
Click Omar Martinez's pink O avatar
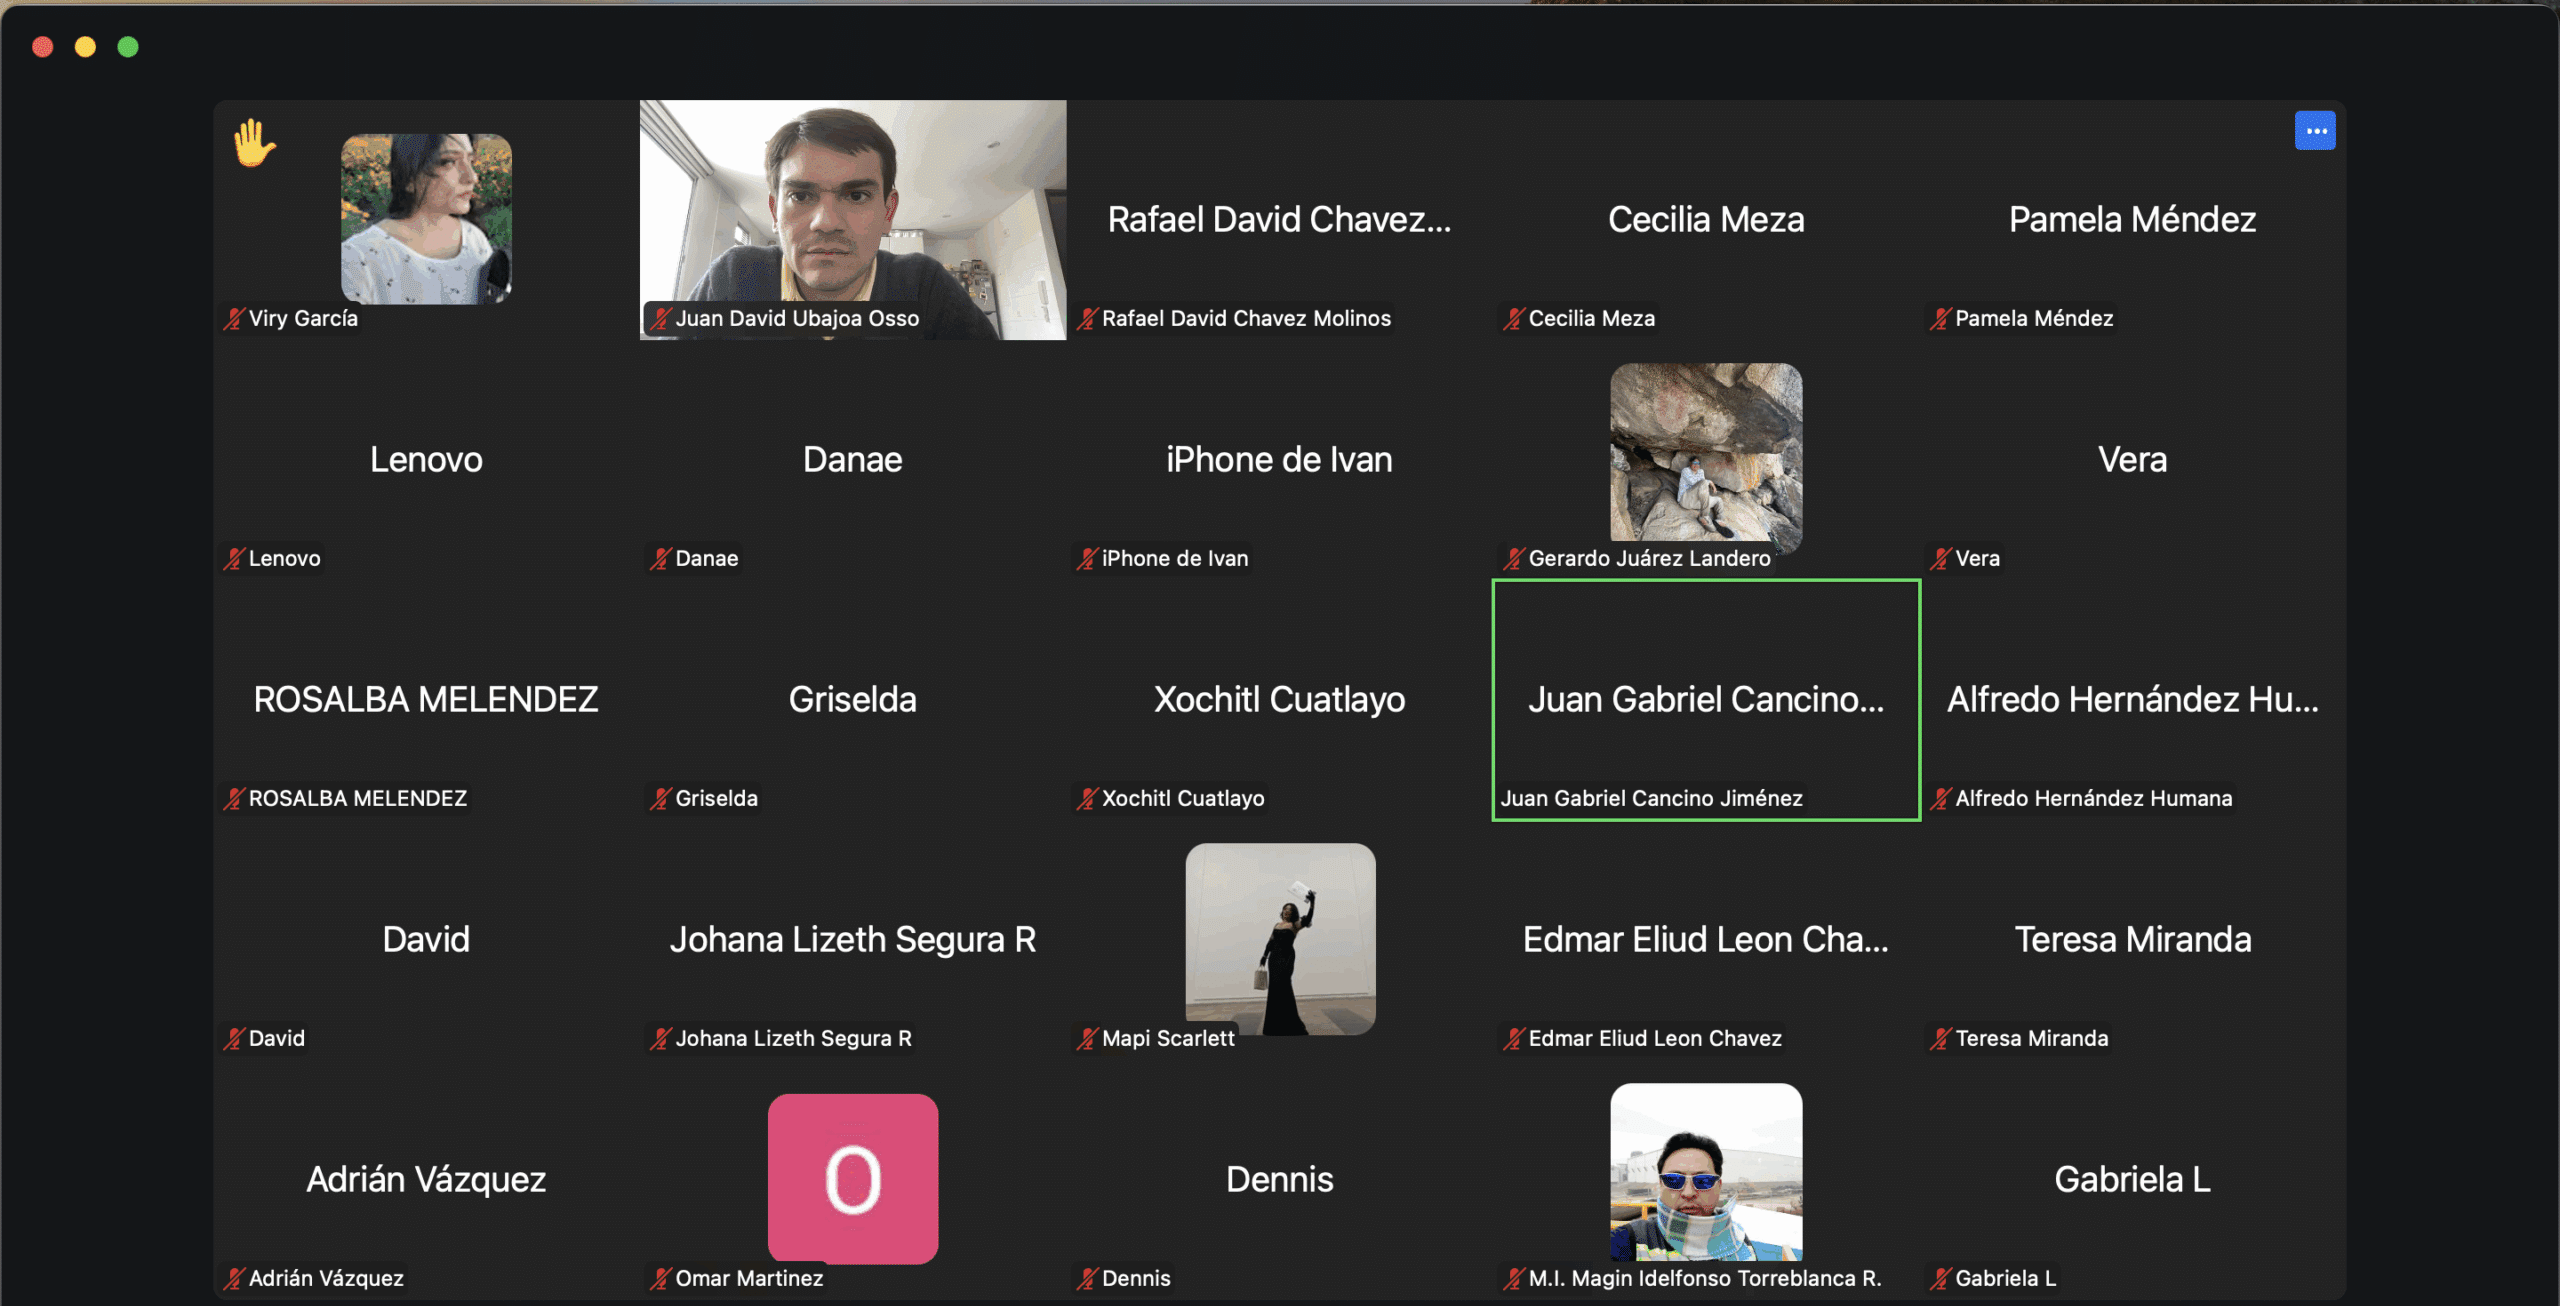(x=852, y=1178)
